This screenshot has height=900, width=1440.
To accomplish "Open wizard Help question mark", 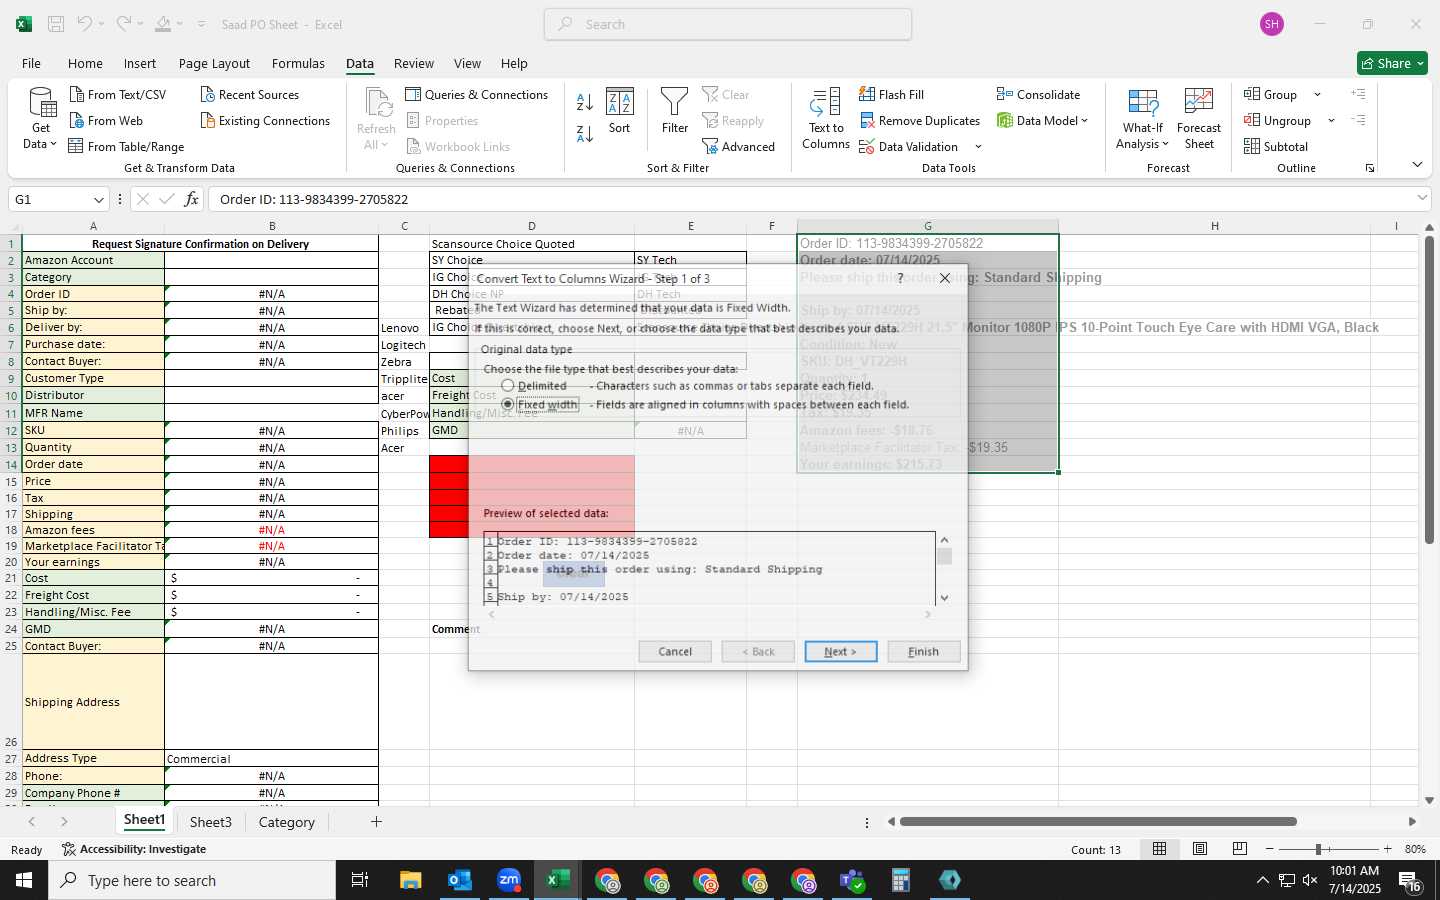I will point(900,277).
